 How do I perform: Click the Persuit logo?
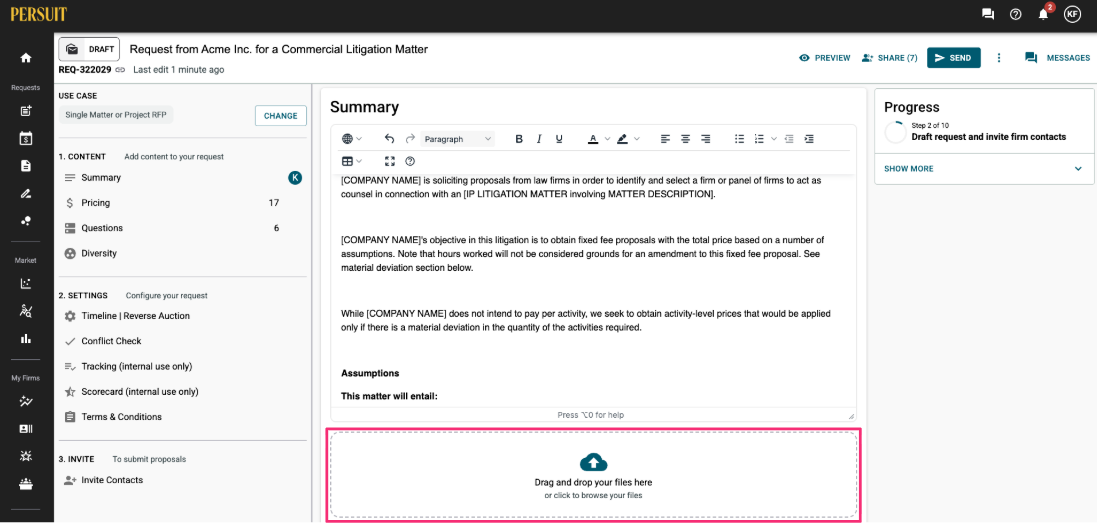pos(38,14)
